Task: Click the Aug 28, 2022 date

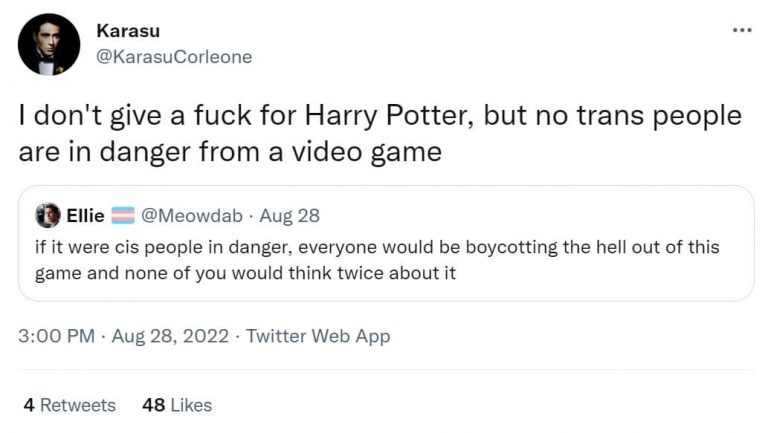Action: (169, 336)
